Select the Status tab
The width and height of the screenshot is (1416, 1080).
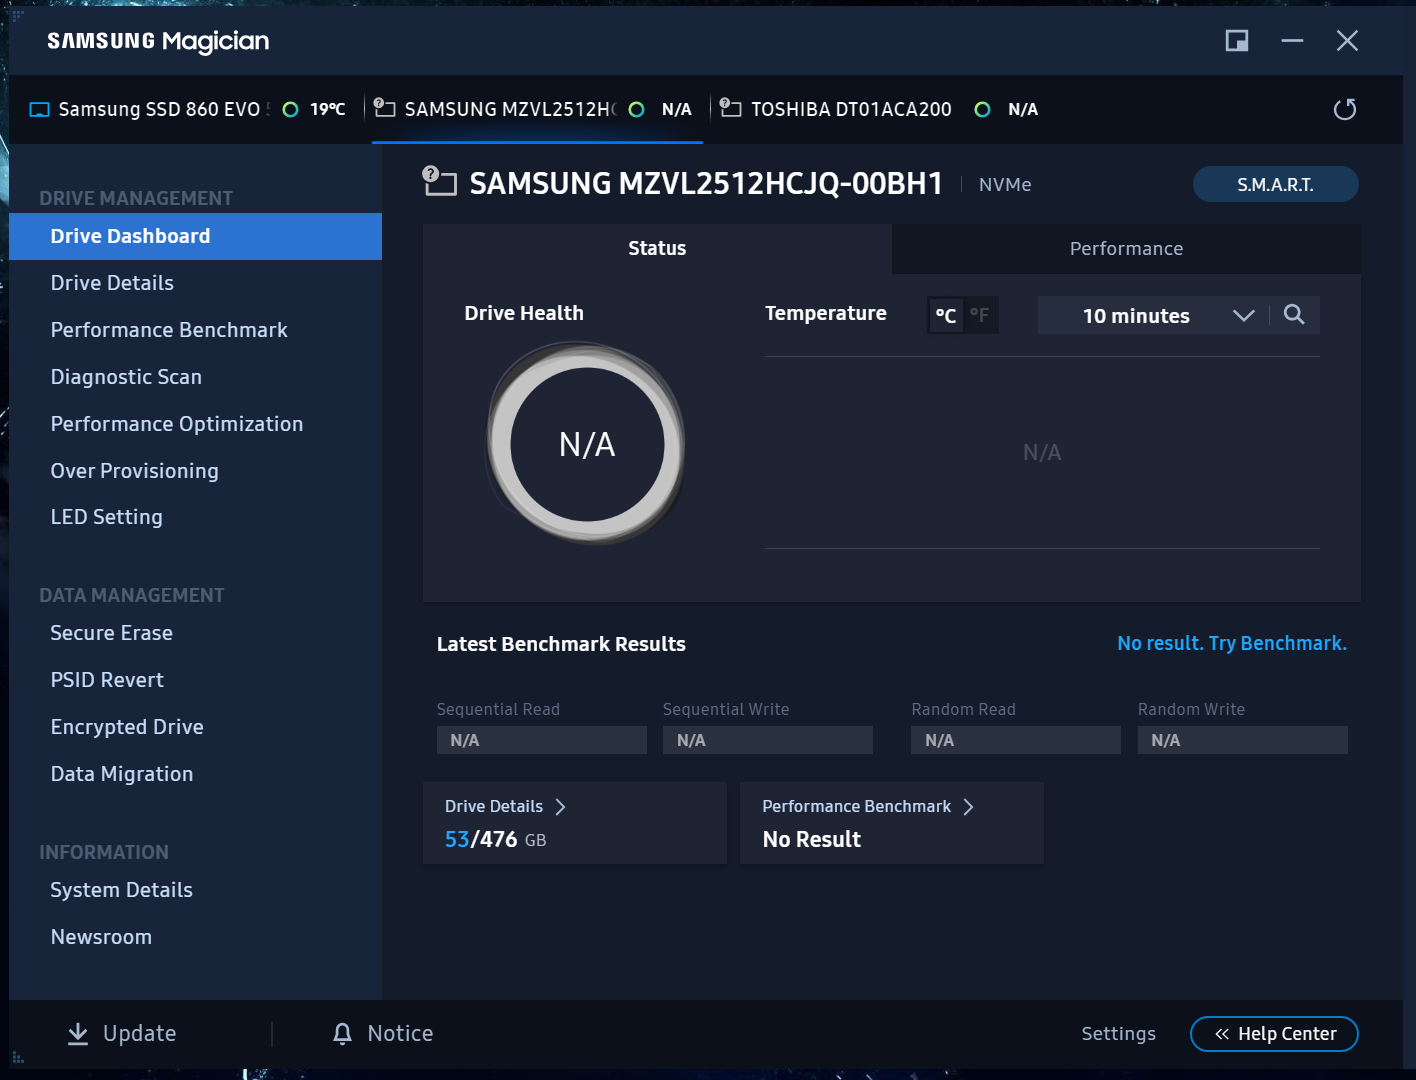coord(657,249)
